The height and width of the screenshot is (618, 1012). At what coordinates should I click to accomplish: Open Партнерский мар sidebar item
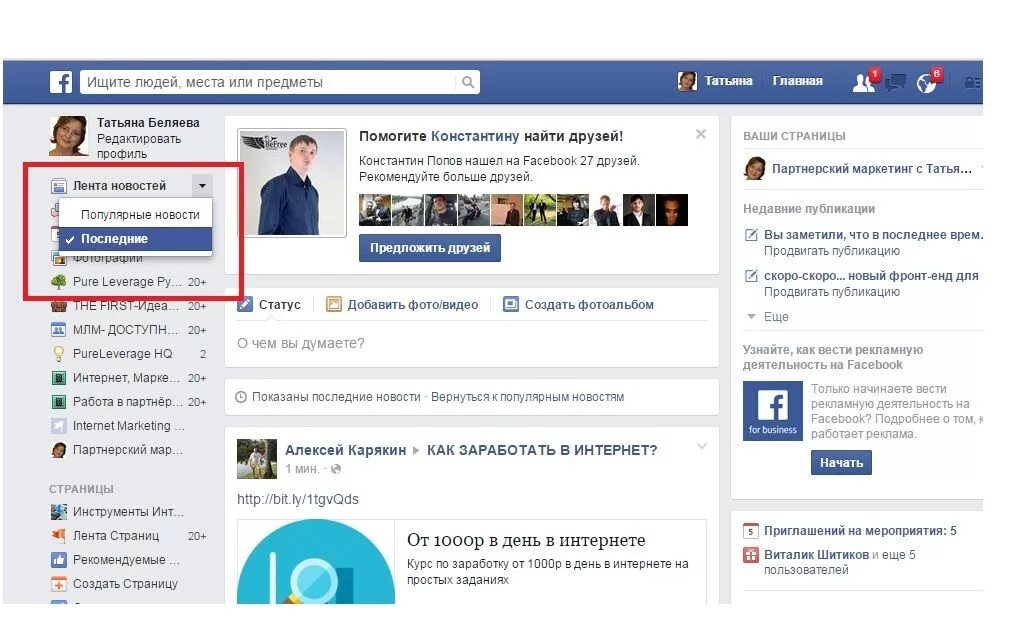point(128,450)
